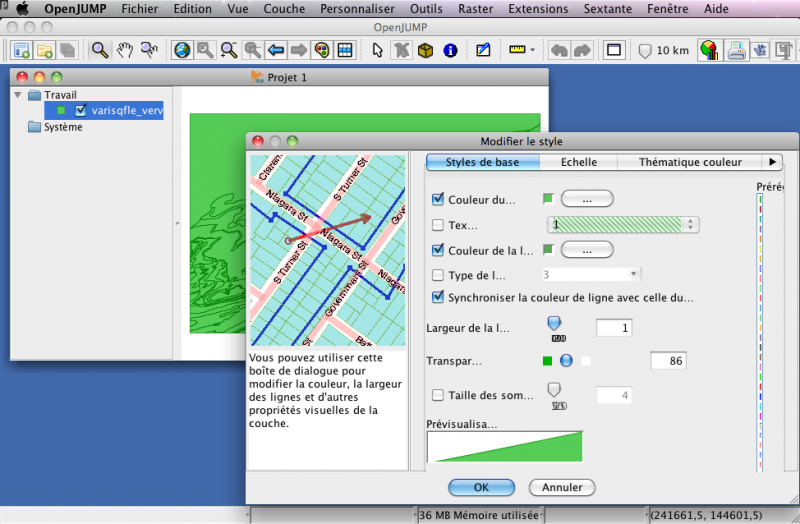800x524 pixels.
Task: Open the blue info feature tool
Action: click(450, 49)
